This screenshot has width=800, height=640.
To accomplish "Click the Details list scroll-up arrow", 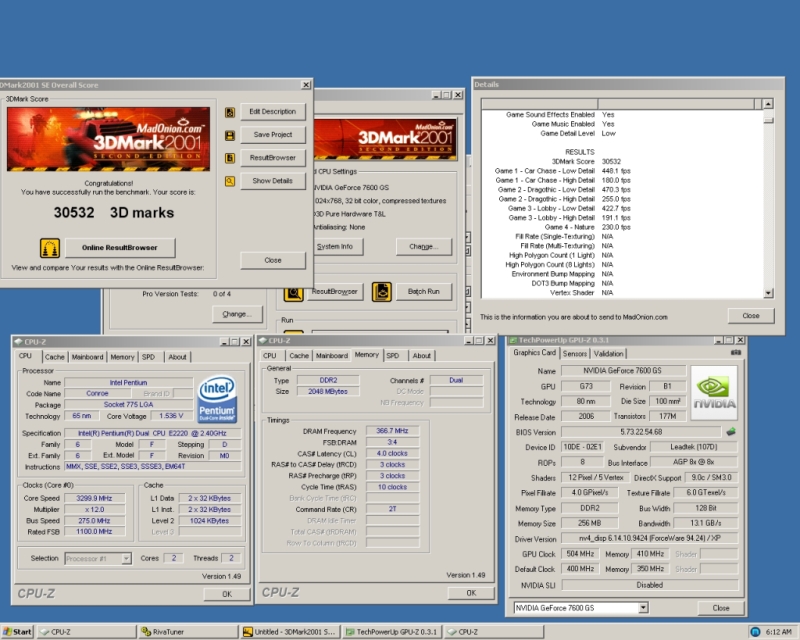I will (x=768, y=104).
